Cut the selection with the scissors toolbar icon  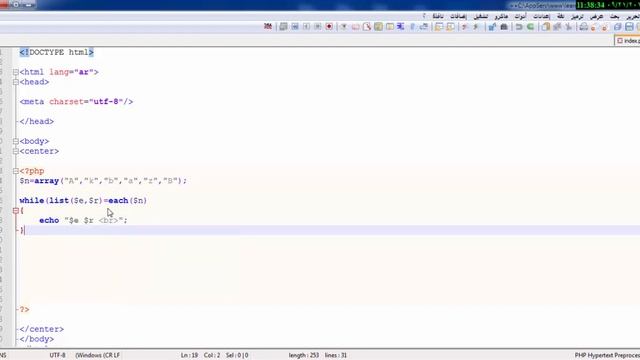568,27
